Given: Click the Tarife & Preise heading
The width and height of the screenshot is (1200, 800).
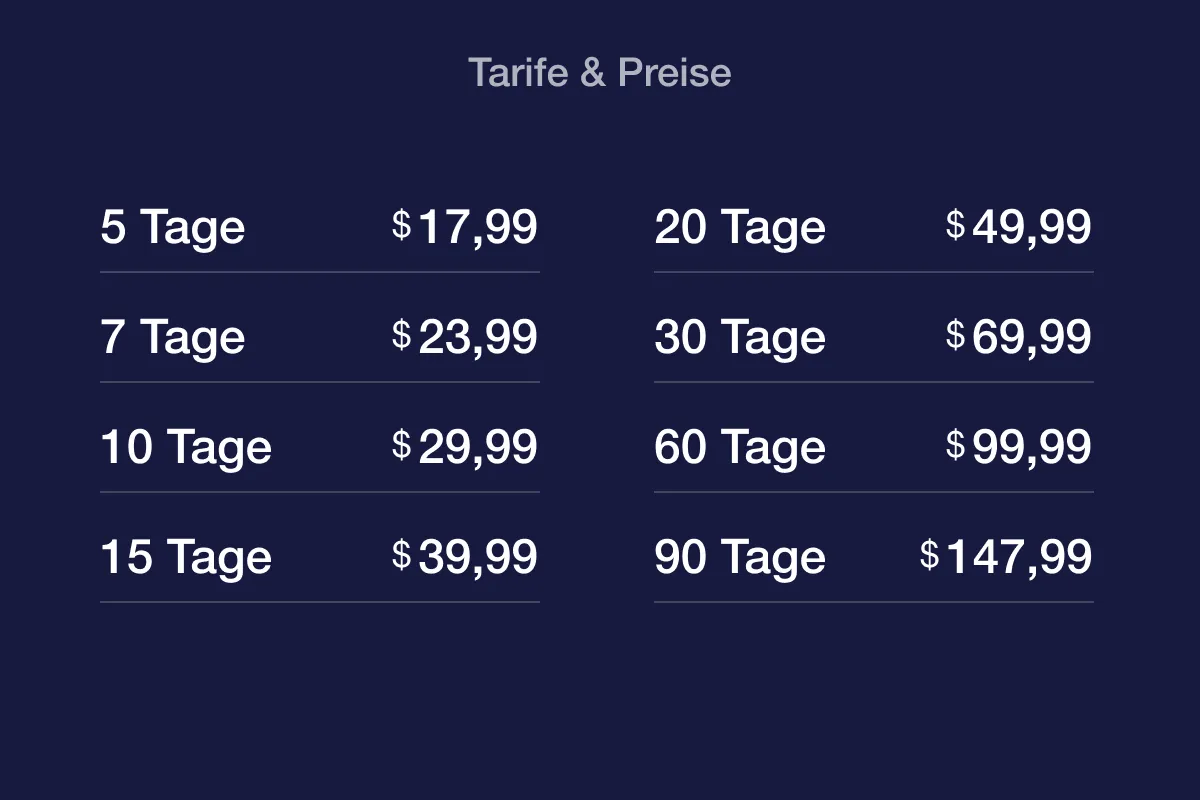Looking at the screenshot, I should (x=600, y=73).
